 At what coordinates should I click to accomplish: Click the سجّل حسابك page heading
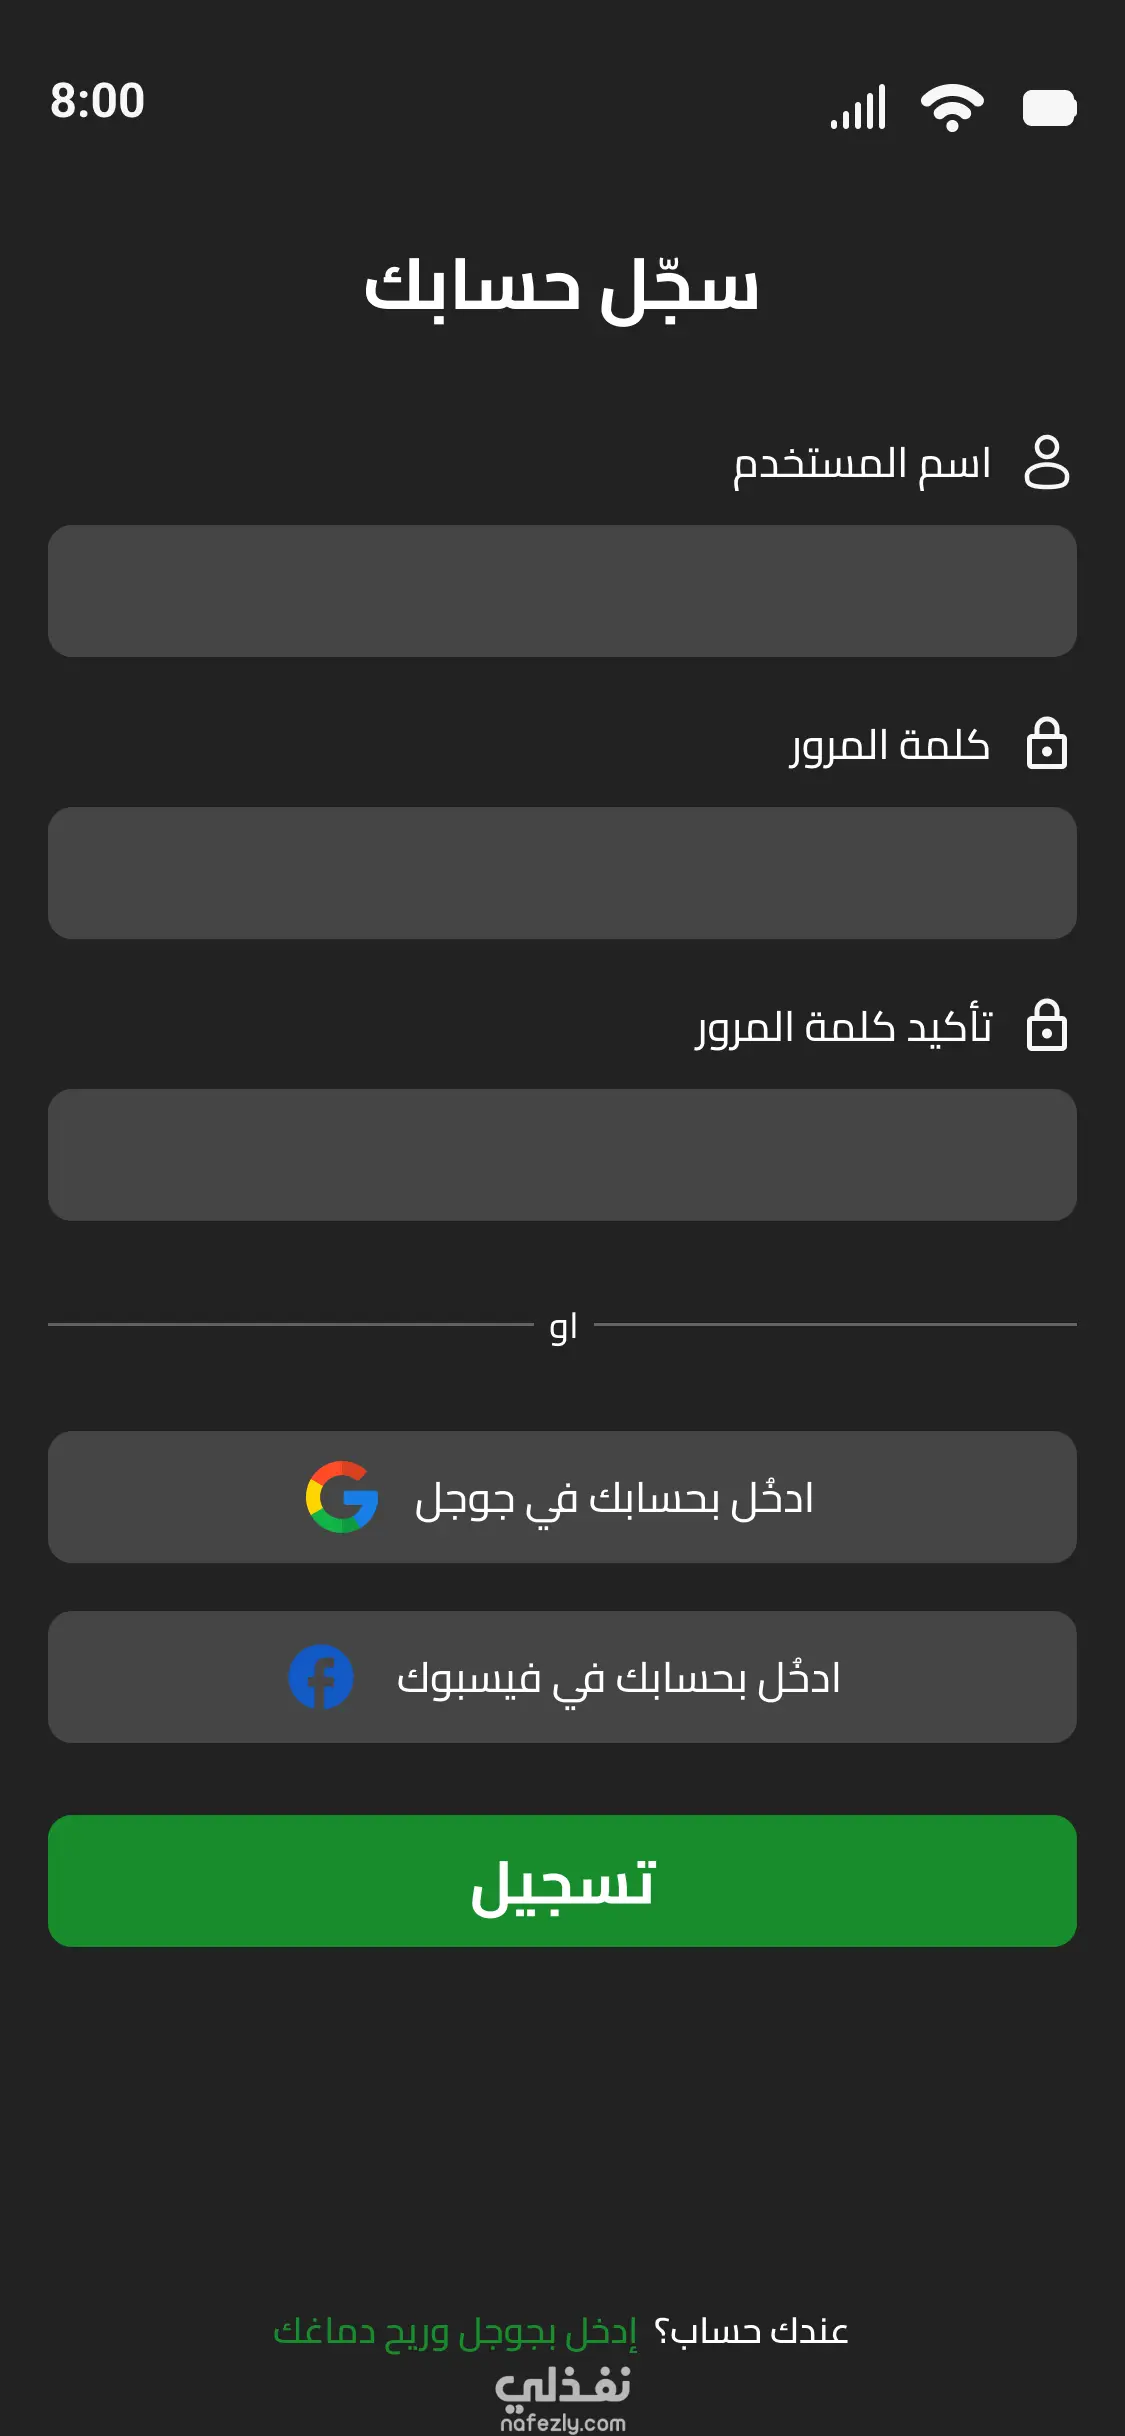[x=562, y=288]
